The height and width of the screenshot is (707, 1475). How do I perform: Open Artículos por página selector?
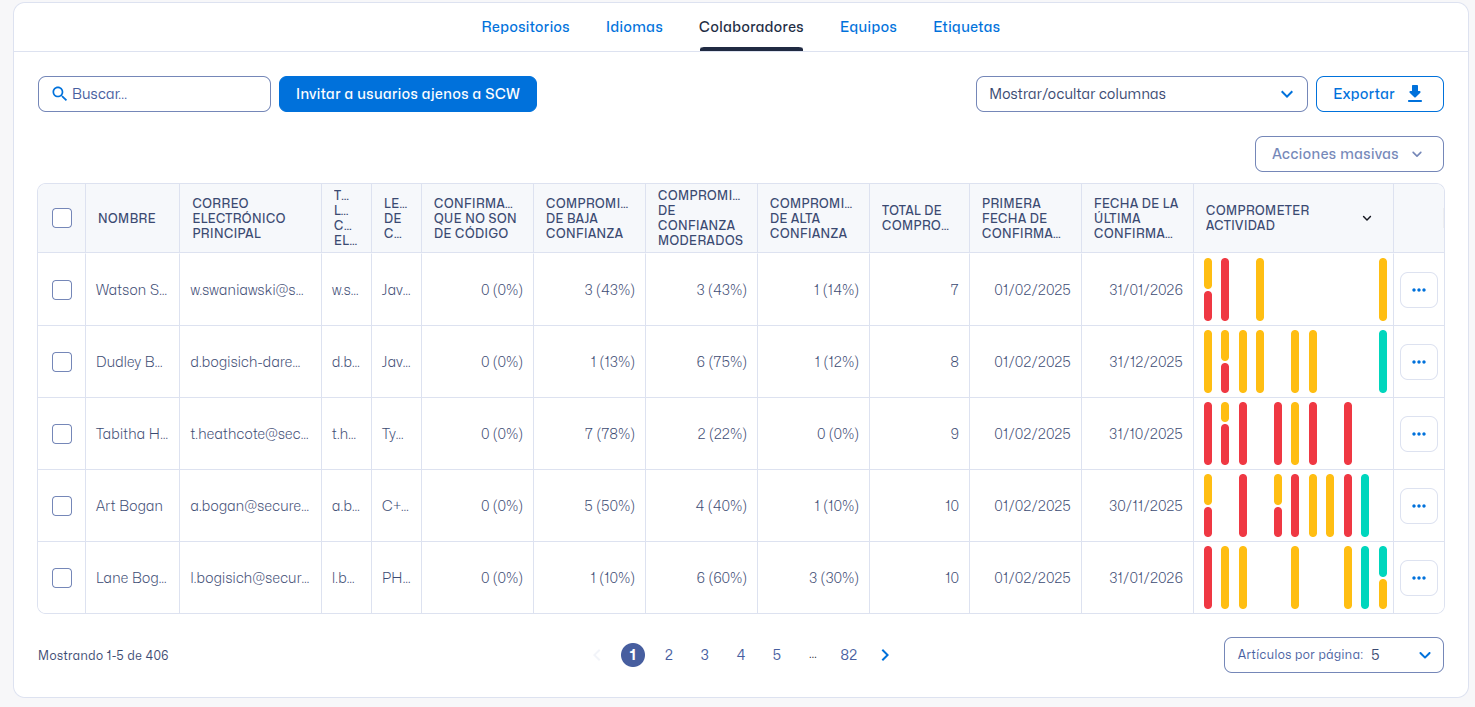pyautogui.click(x=1333, y=655)
